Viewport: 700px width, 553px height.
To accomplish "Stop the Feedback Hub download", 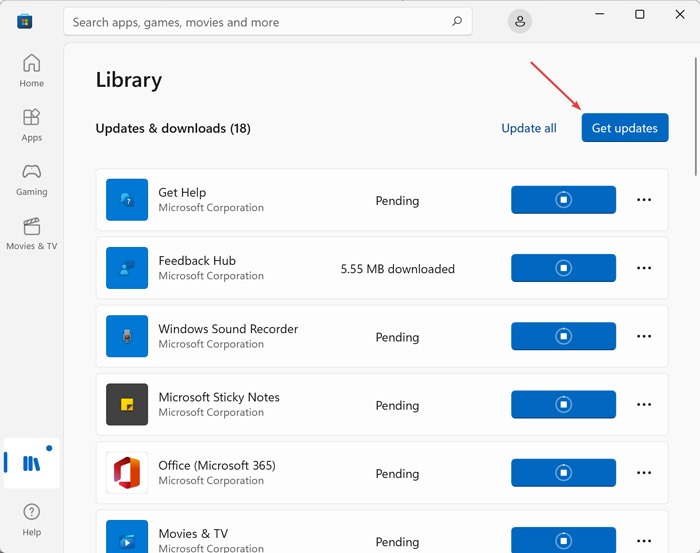I will coord(563,268).
